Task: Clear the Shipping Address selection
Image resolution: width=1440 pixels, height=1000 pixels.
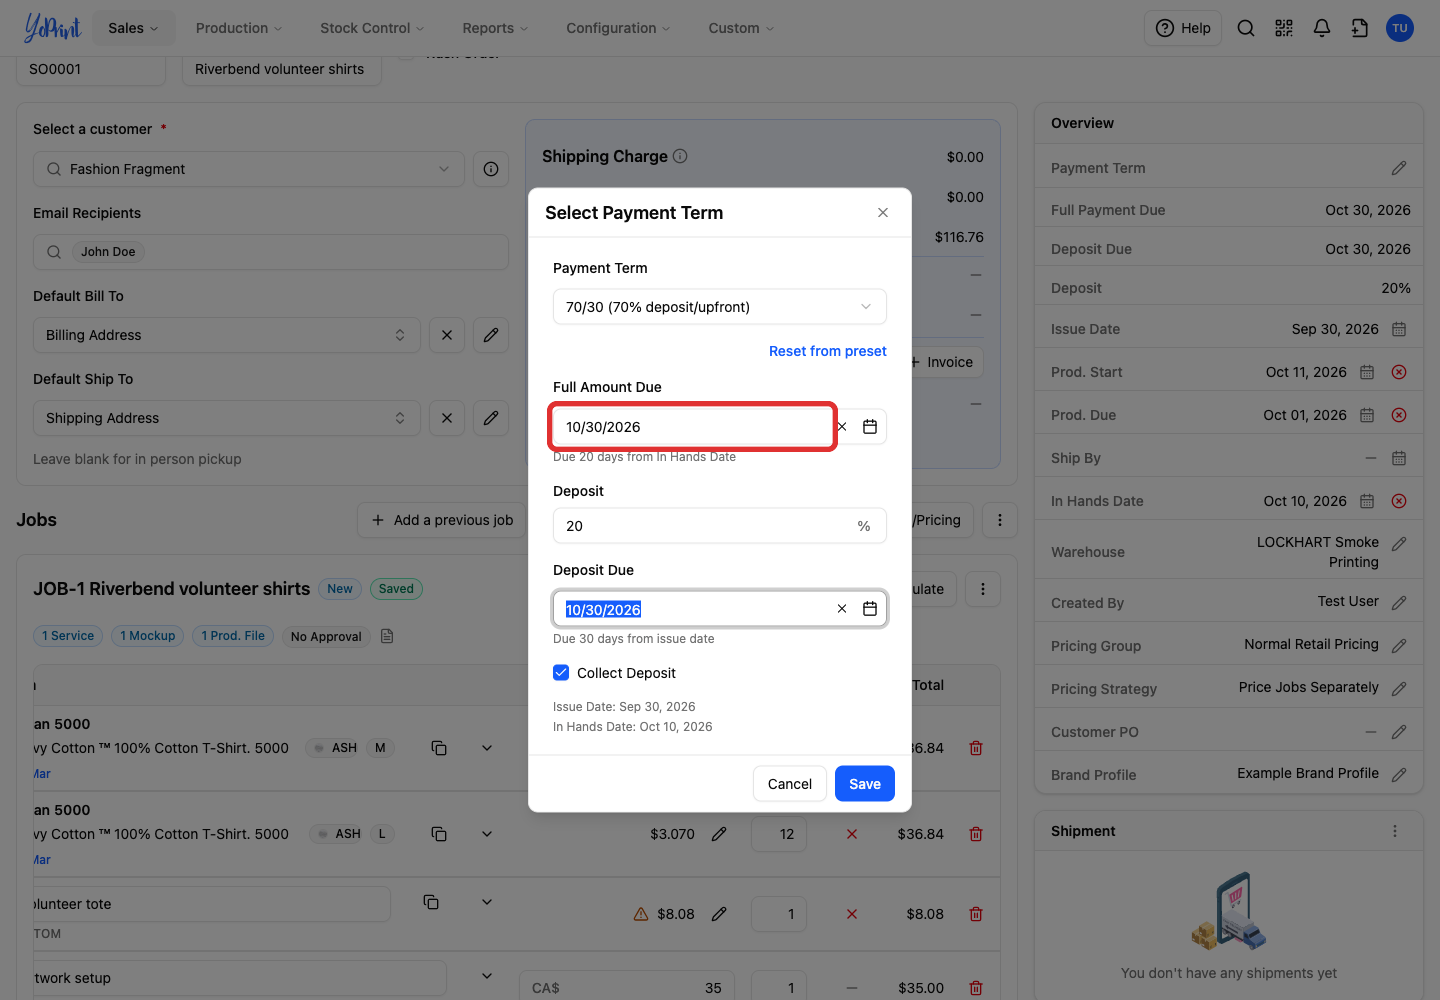Action: (447, 418)
